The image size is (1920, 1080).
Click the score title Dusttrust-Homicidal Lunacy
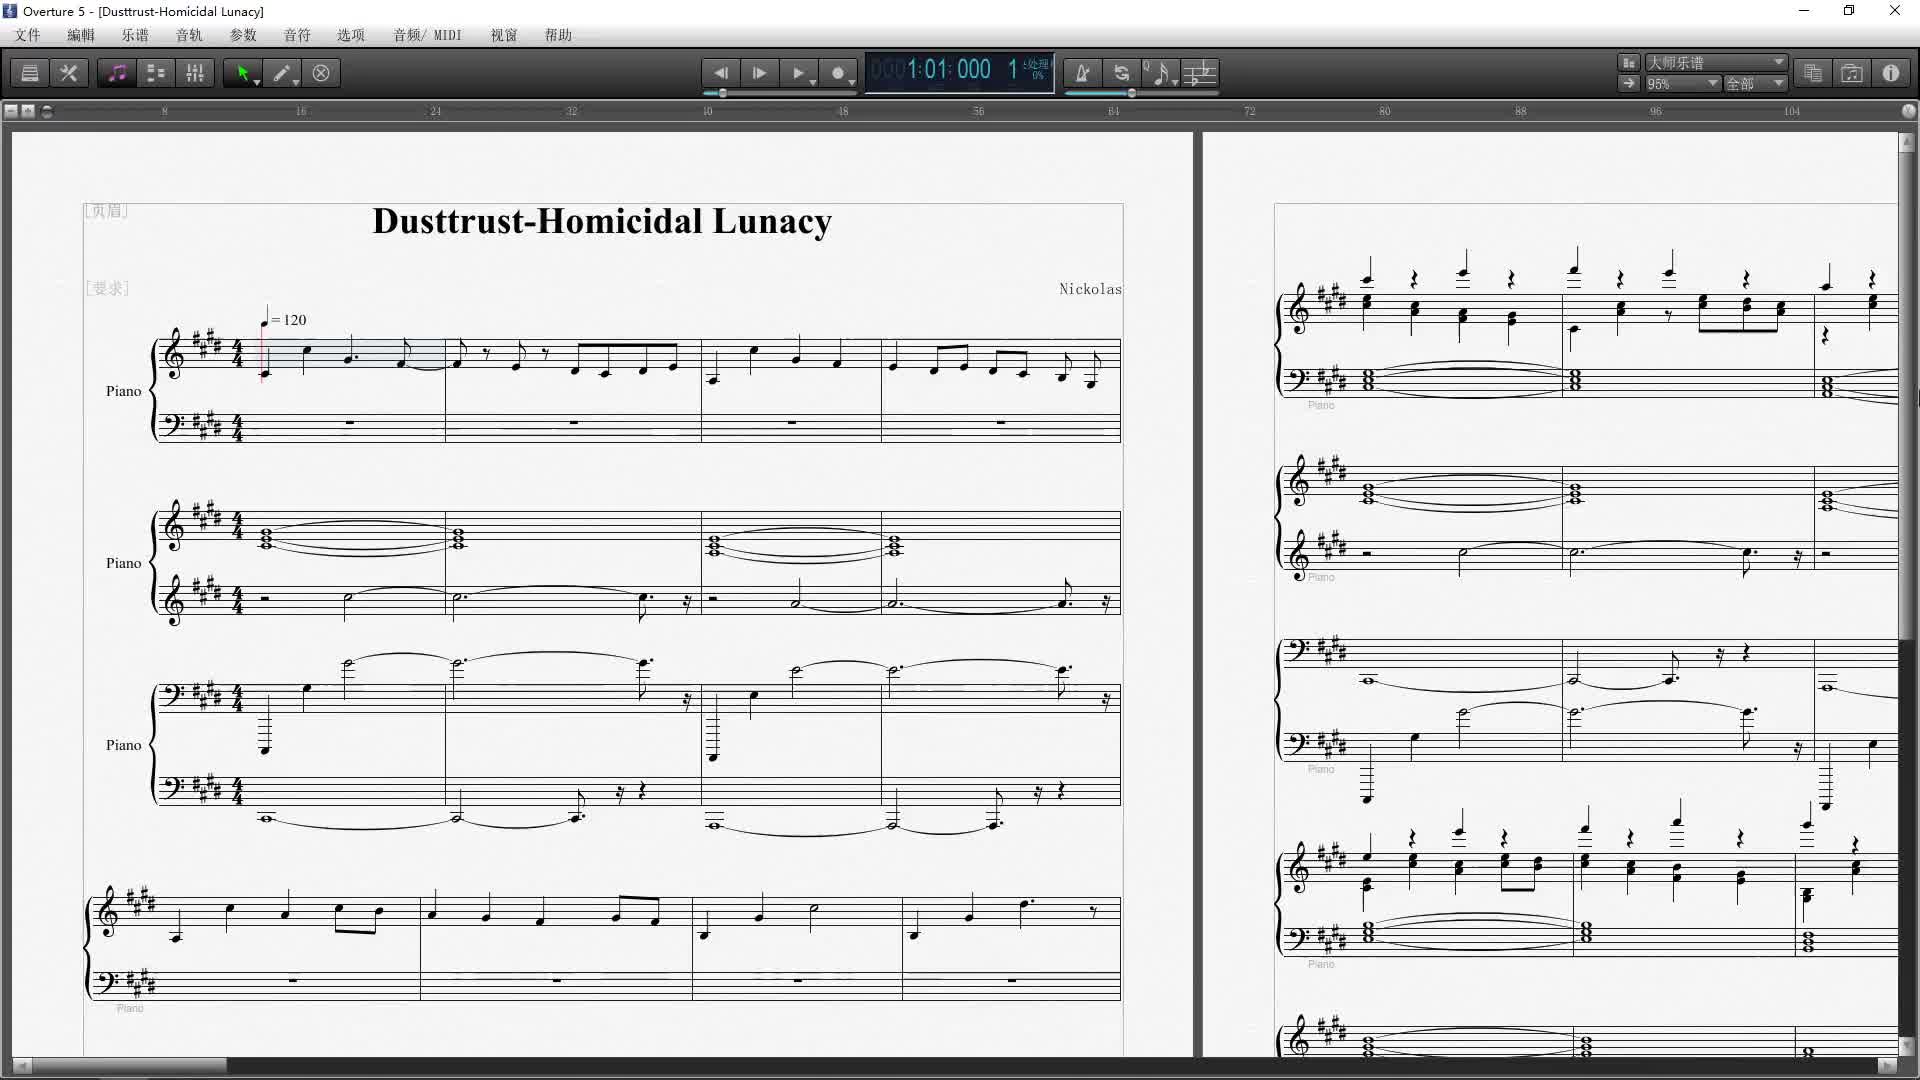click(602, 221)
